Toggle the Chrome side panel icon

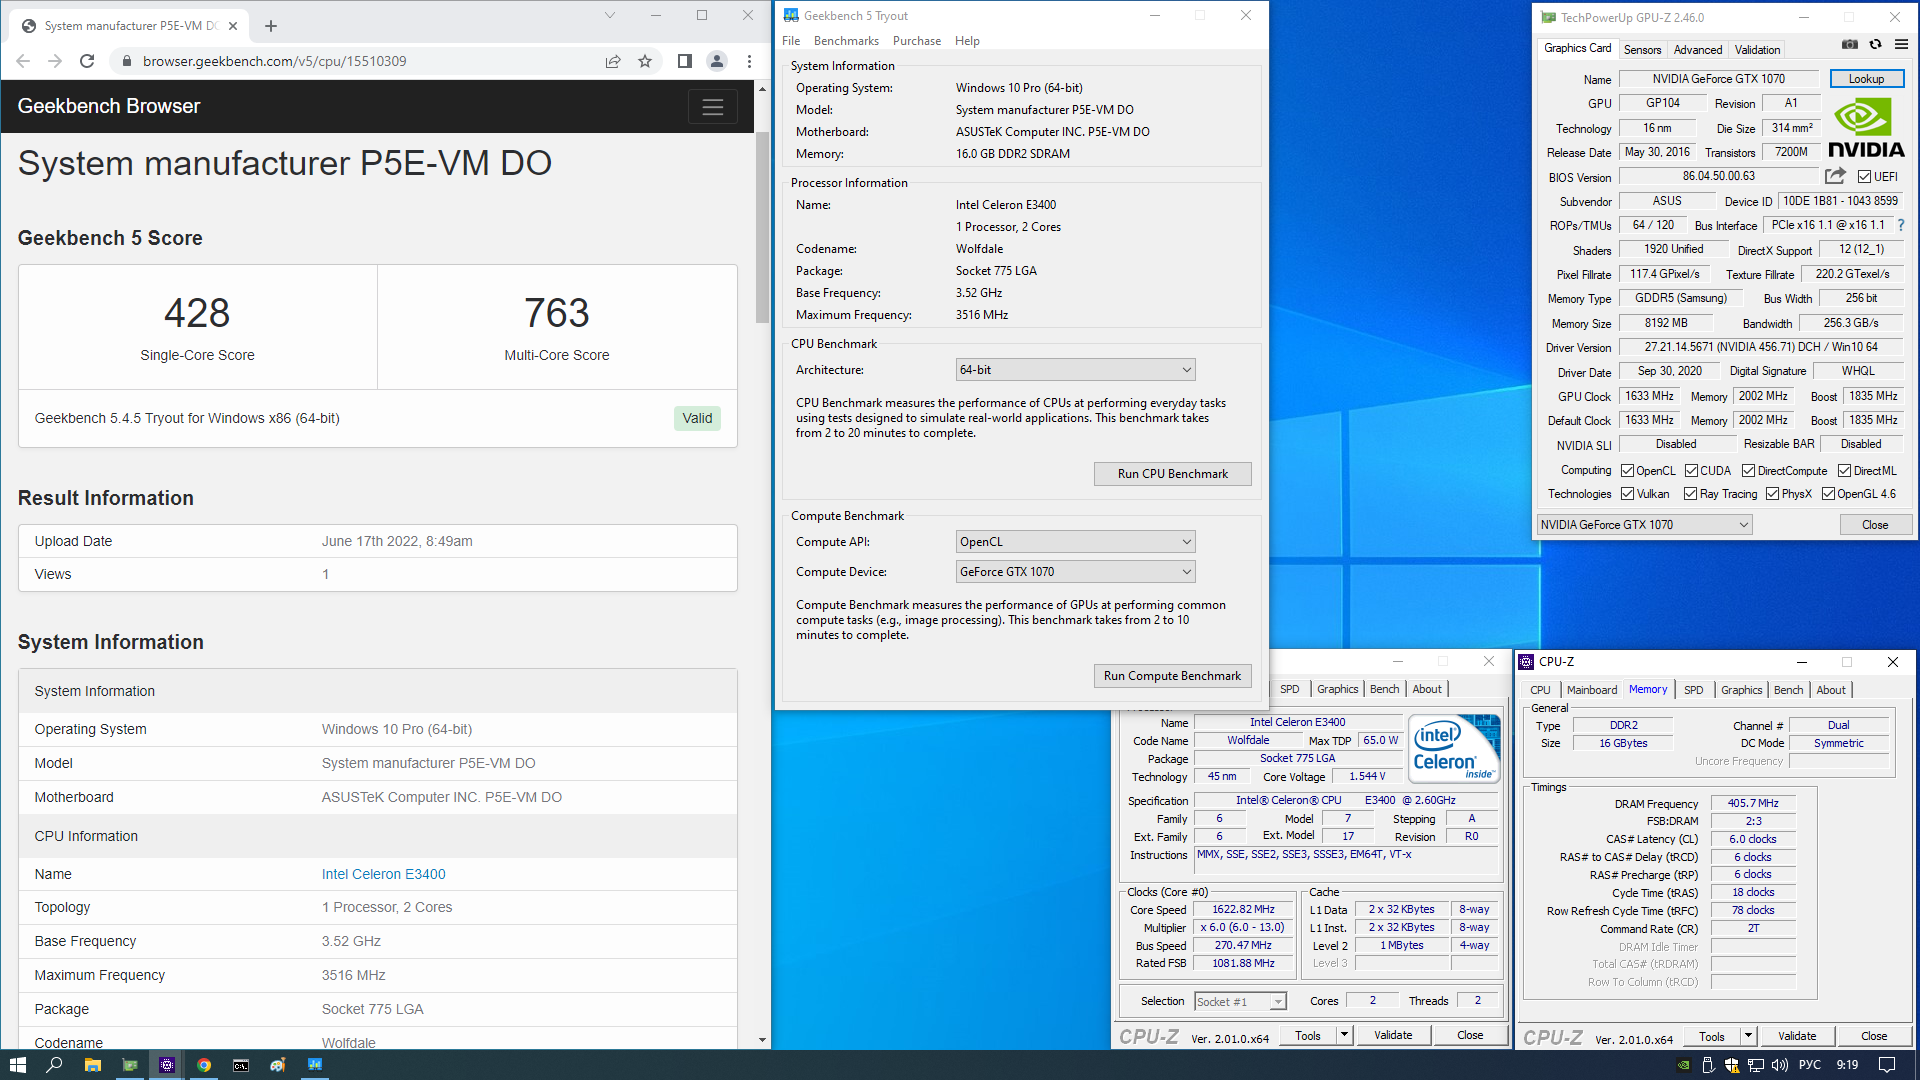coord(685,61)
